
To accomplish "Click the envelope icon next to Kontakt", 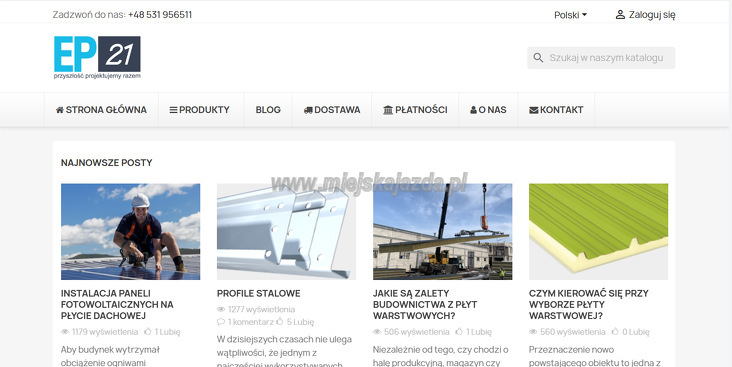I will (534, 110).
